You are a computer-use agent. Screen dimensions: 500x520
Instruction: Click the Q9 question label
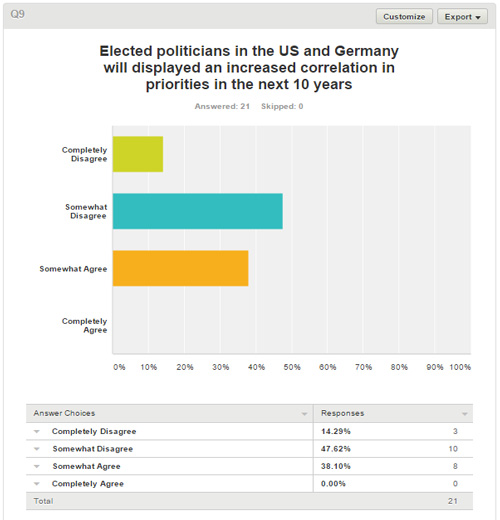[17, 14]
